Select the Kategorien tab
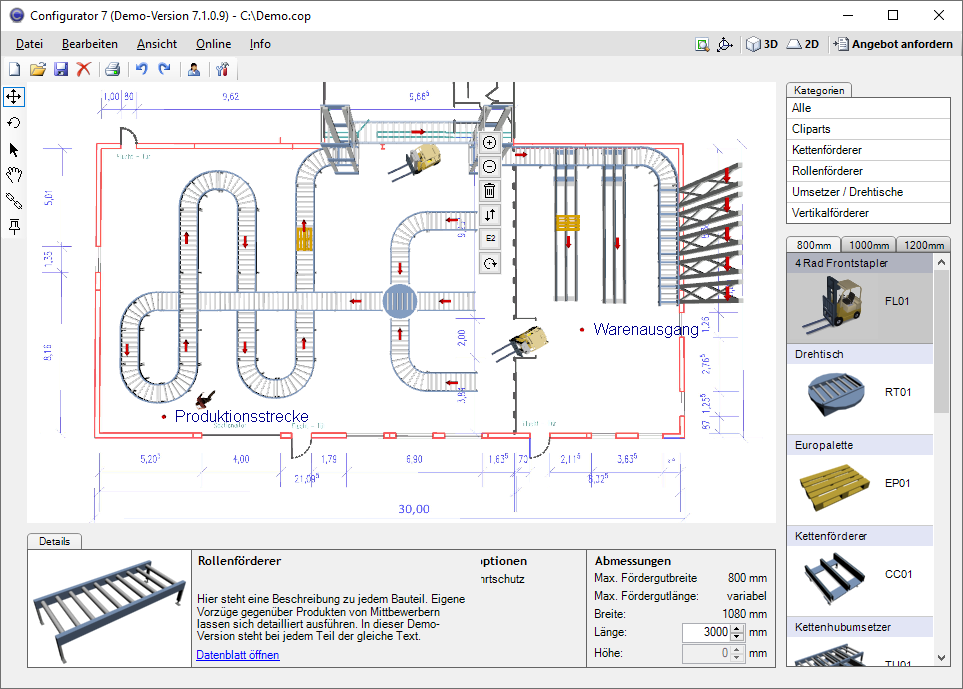 819,90
